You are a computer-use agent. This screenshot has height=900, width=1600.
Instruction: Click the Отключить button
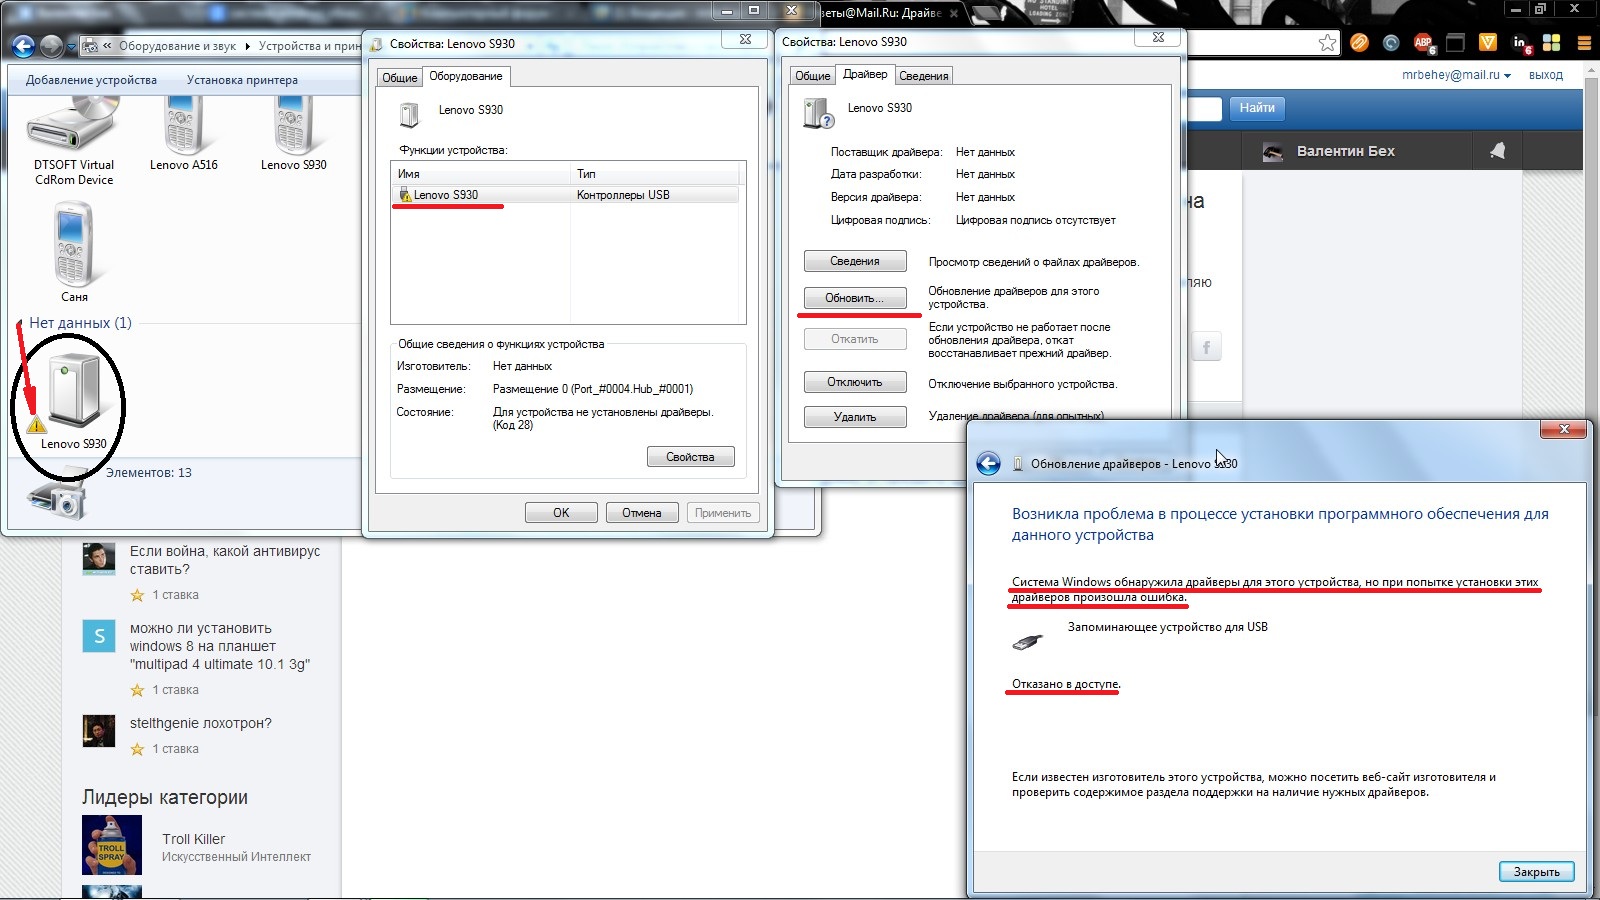[x=855, y=382]
